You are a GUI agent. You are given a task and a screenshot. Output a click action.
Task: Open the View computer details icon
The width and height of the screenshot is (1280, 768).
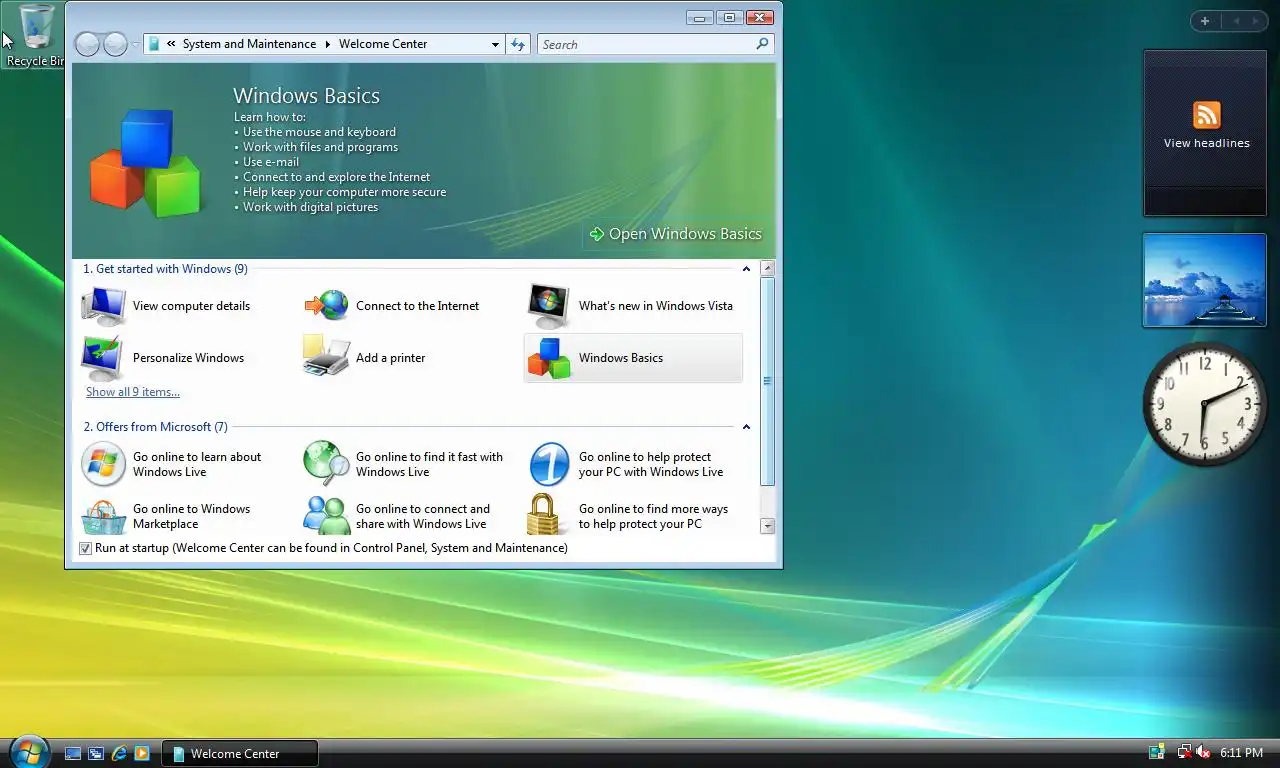(104, 306)
